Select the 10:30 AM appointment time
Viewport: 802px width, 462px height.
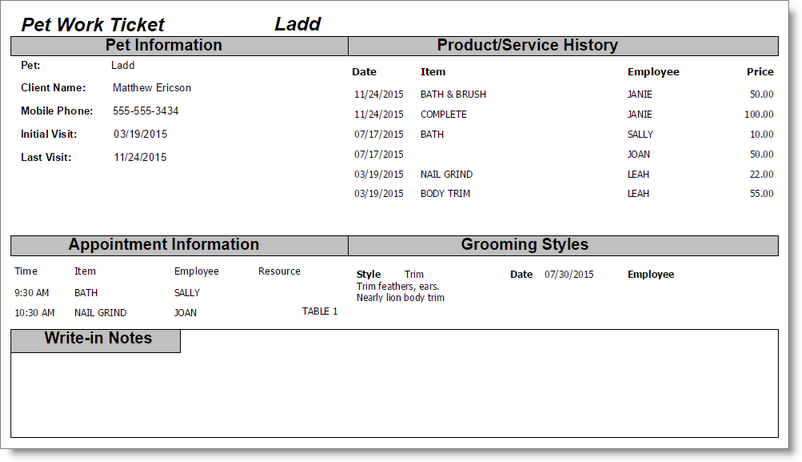(33, 313)
